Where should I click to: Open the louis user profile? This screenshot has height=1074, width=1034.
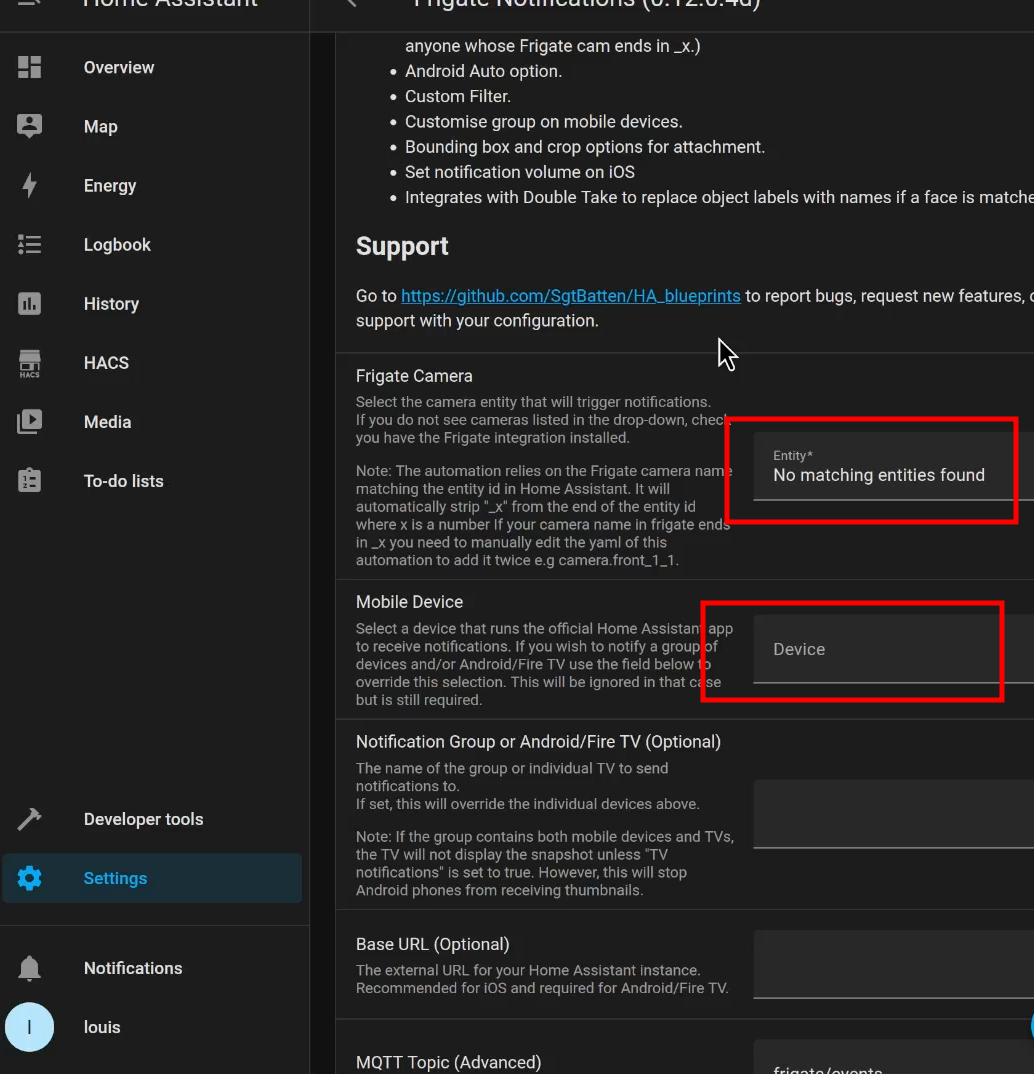(152, 1027)
